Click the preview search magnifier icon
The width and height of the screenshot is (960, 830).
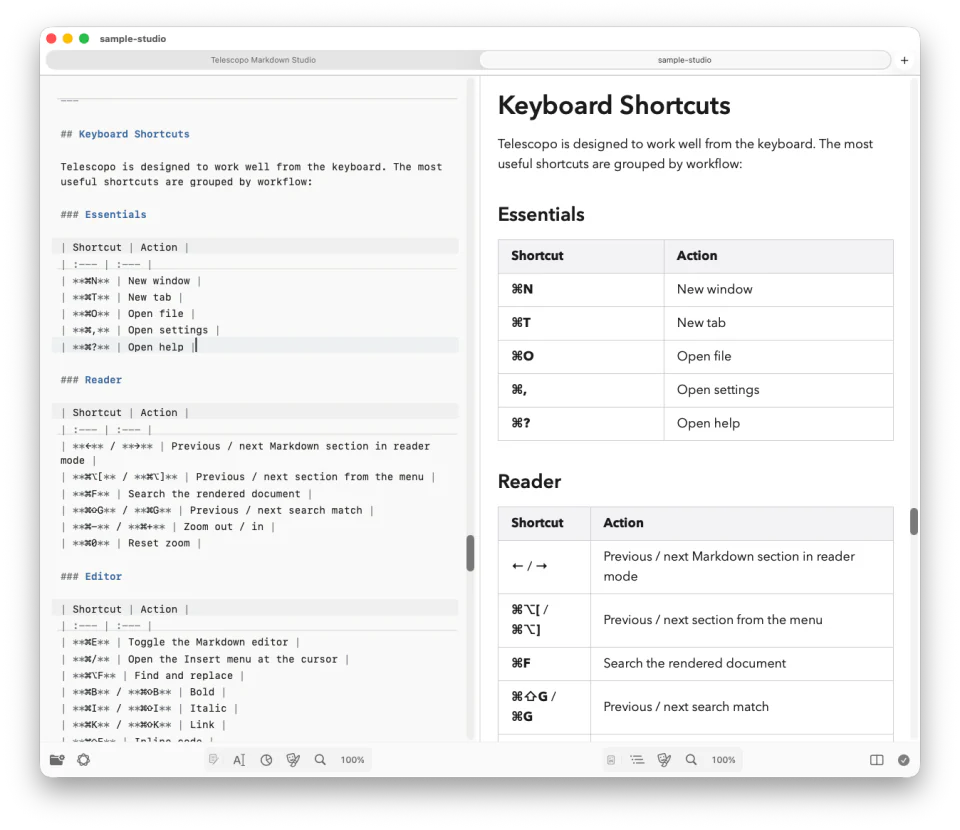[691, 760]
